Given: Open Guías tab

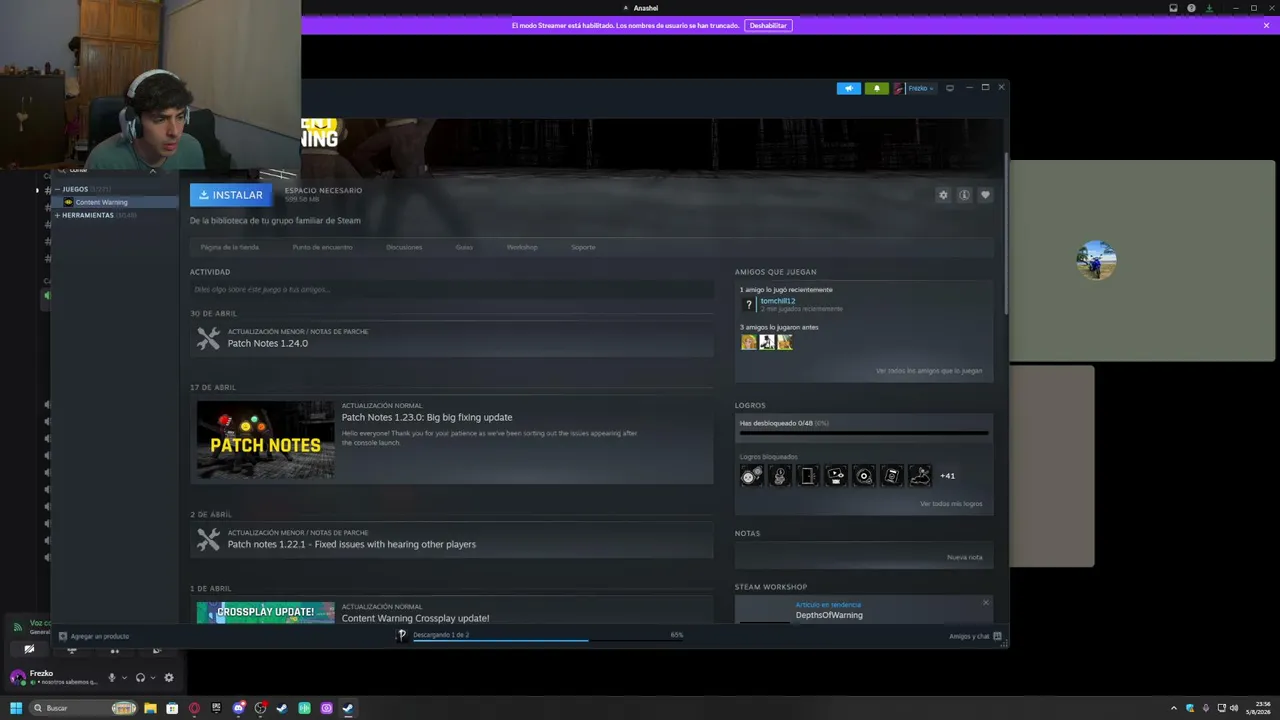Looking at the screenshot, I should click(464, 247).
